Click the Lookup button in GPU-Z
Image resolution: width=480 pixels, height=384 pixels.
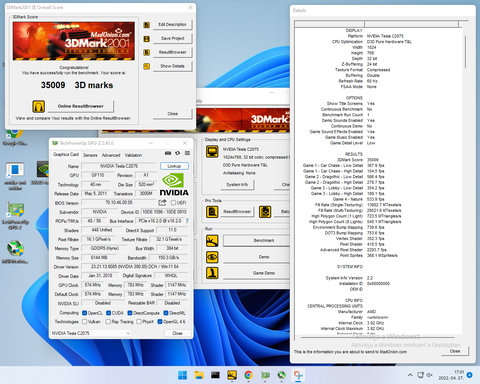coord(174,166)
